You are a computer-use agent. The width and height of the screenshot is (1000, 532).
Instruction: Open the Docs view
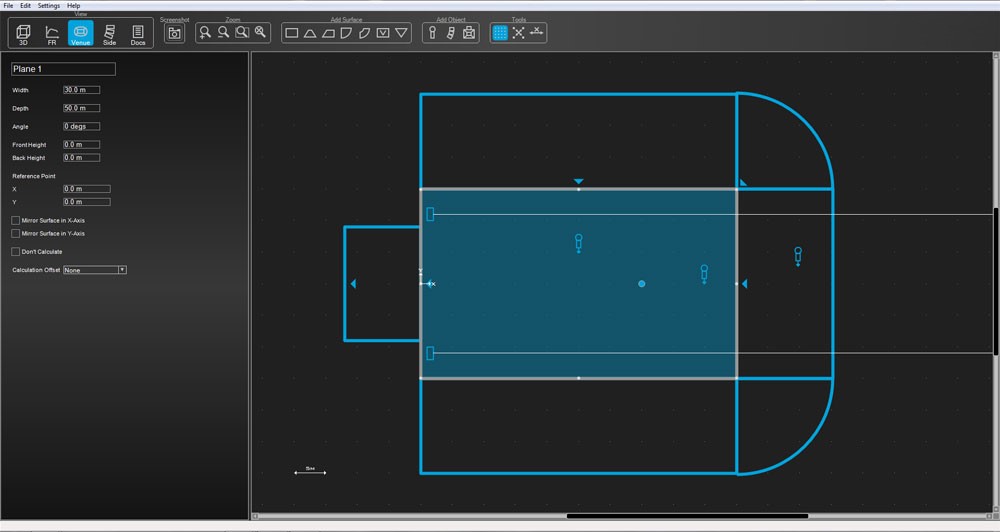(x=138, y=34)
